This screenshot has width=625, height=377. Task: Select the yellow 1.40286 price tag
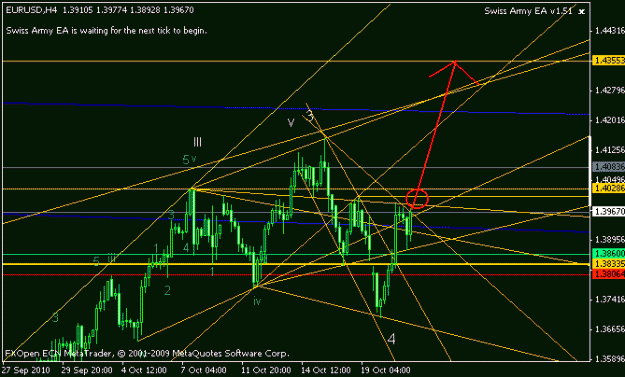[x=609, y=188]
